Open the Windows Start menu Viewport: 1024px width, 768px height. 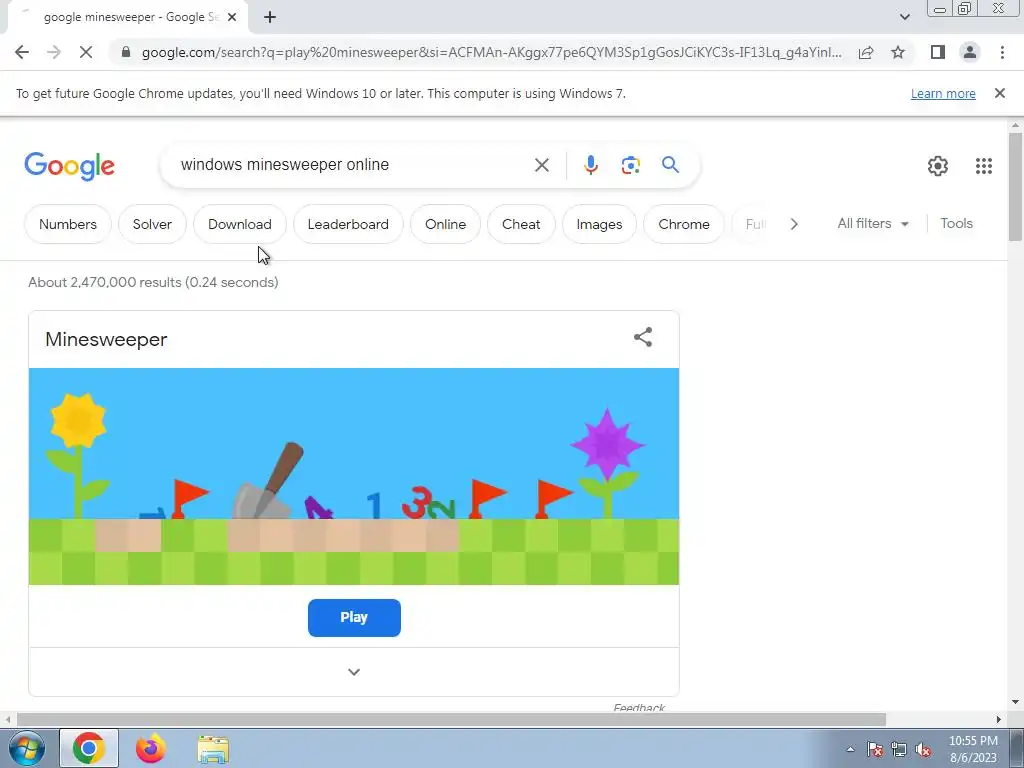(x=26, y=748)
